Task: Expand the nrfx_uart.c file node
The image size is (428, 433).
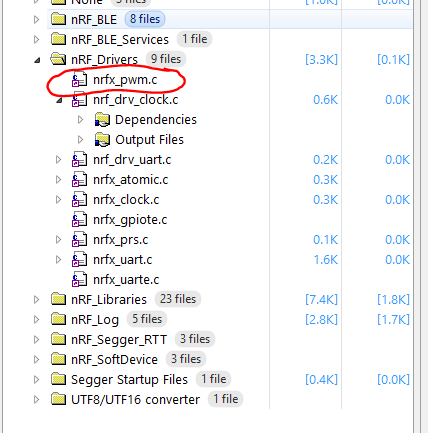Action: click(x=58, y=260)
